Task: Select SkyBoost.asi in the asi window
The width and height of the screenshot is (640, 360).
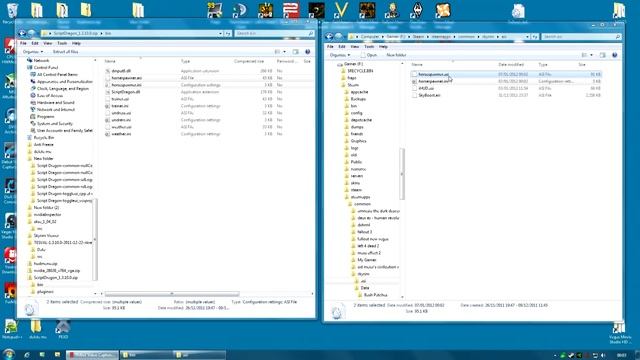Action: [429, 96]
